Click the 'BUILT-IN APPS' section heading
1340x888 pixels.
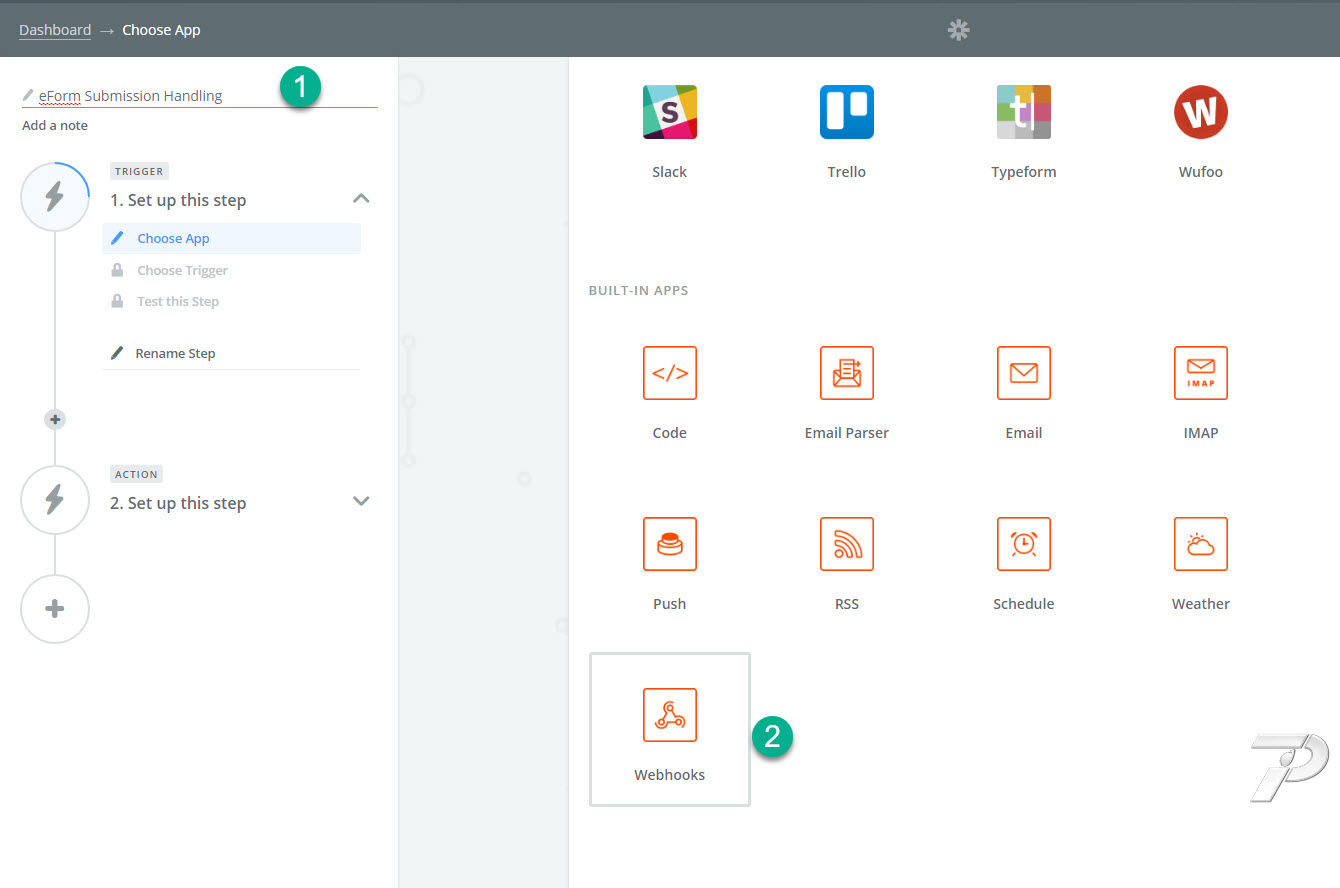tap(638, 291)
